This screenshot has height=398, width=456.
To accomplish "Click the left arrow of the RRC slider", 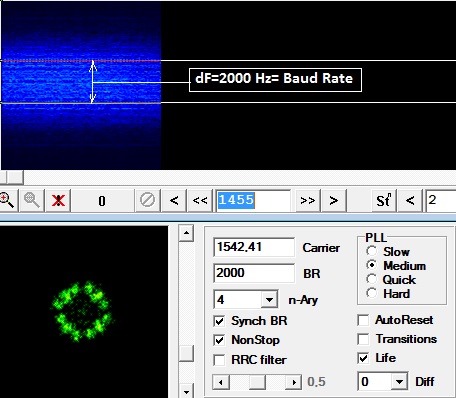I will click(221, 382).
